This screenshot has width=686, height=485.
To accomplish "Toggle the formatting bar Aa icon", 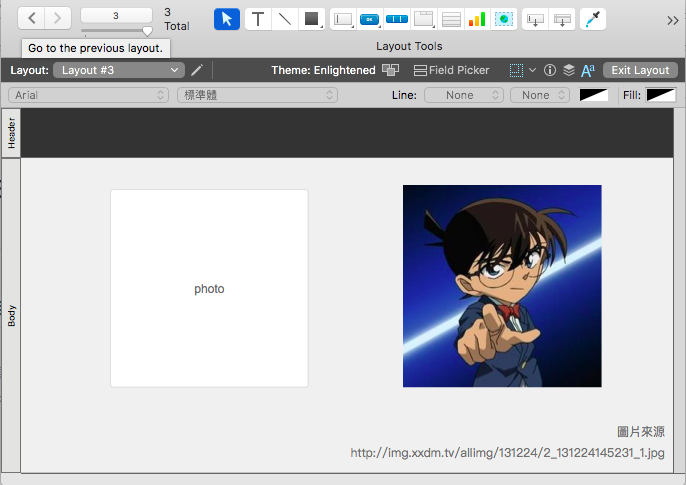I will pyautogui.click(x=588, y=70).
